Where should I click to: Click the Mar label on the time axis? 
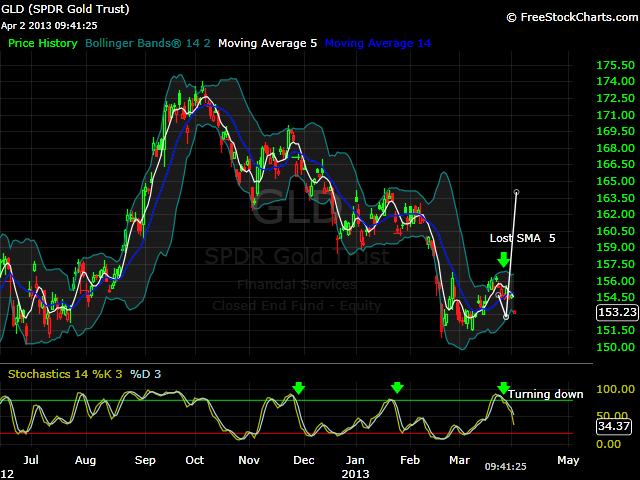pos(460,460)
